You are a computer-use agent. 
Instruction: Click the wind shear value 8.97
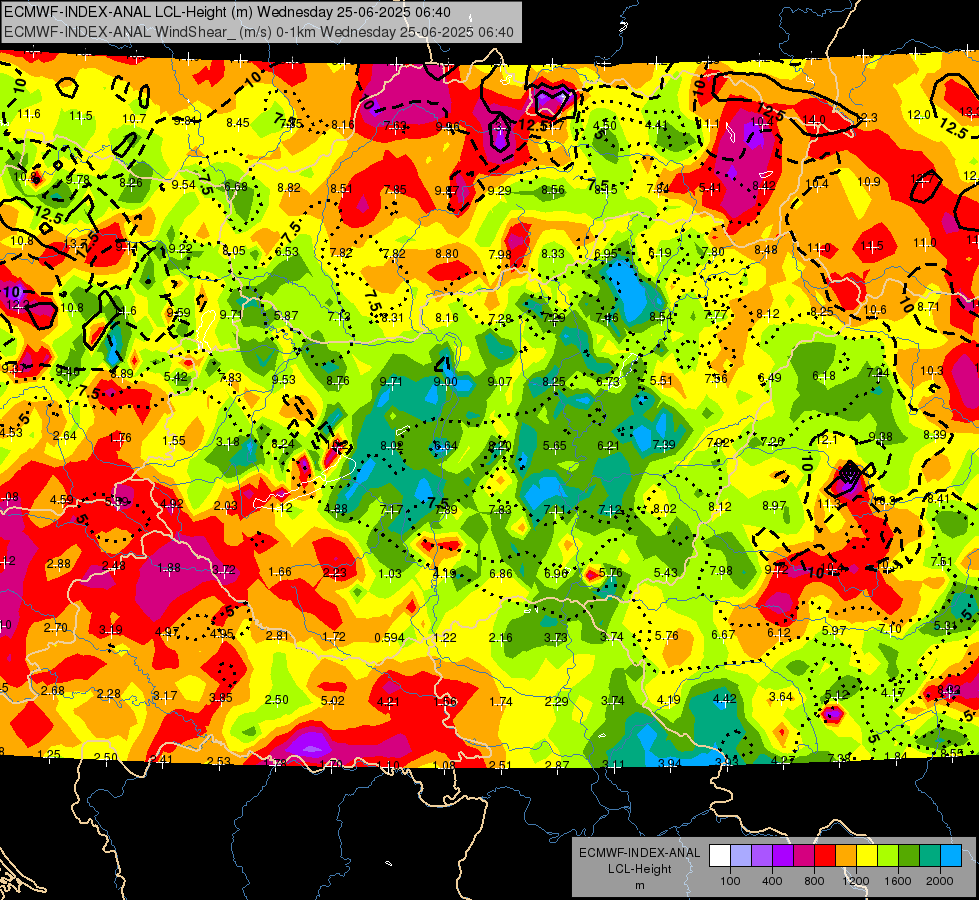click(774, 505)
